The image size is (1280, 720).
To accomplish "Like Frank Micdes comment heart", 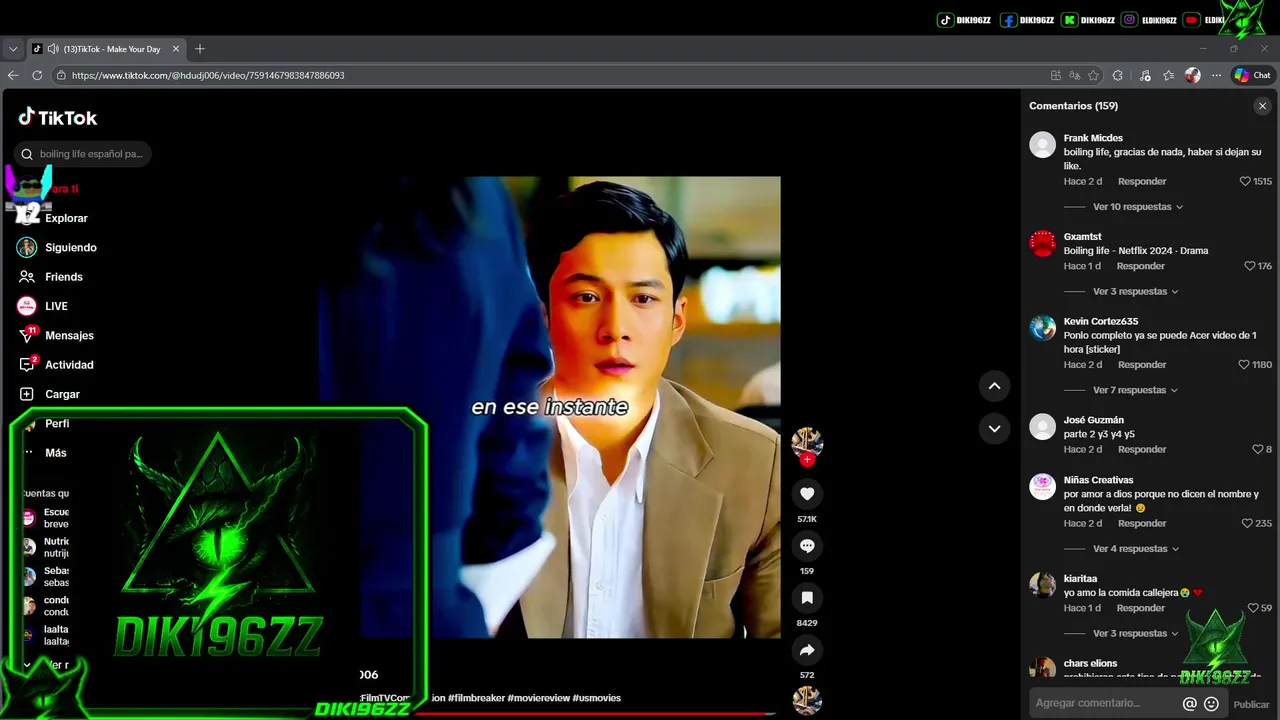I will [1245, 182].
